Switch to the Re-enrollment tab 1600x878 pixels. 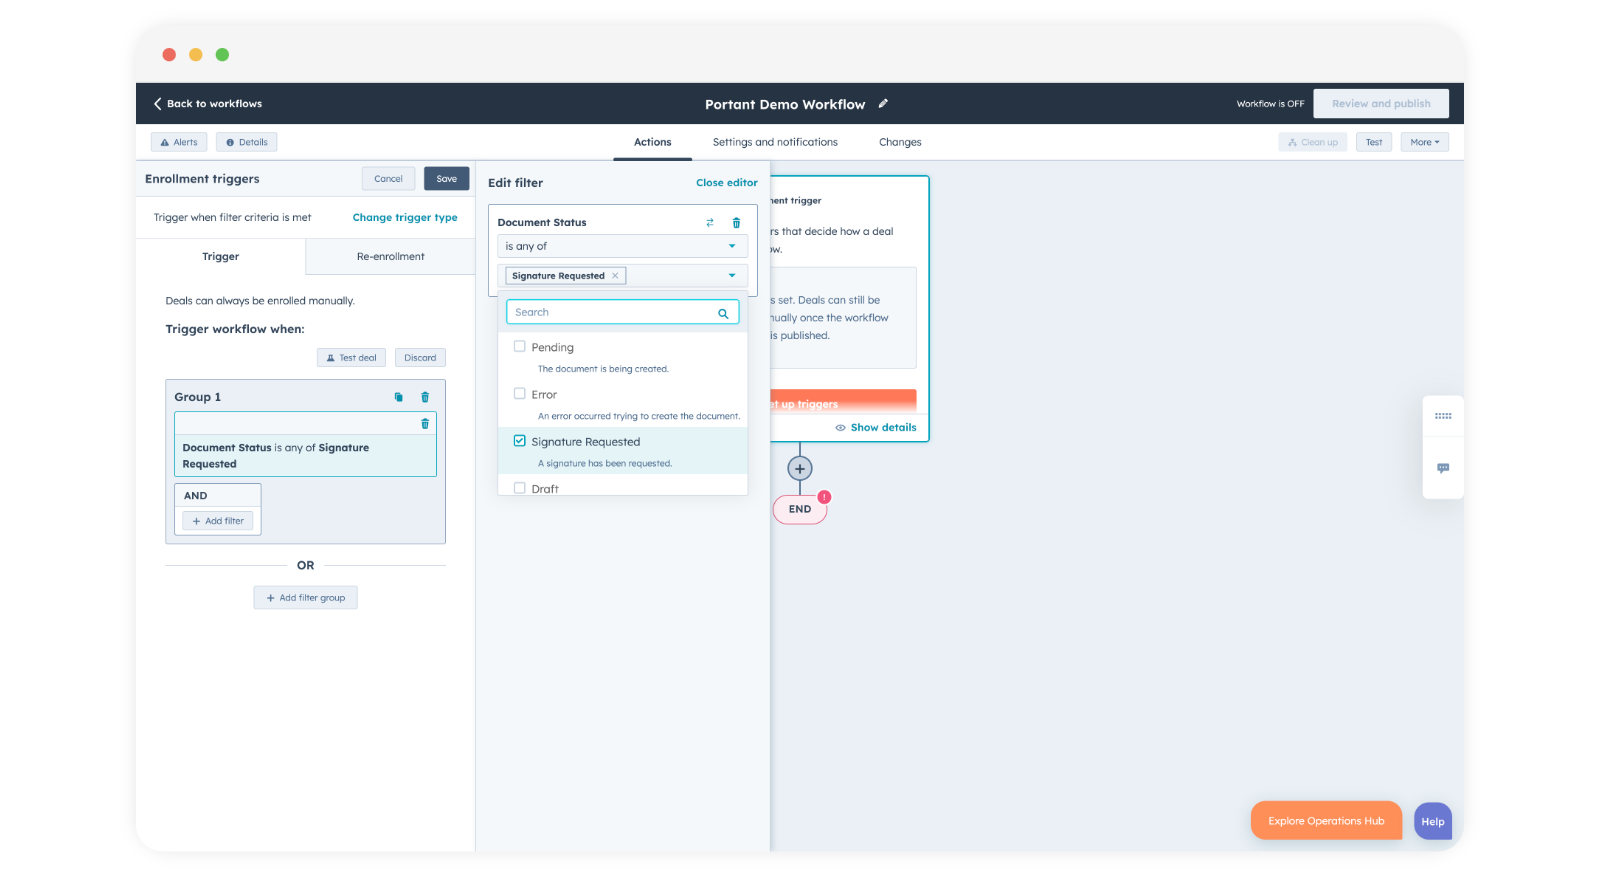(x=390, y=257)
